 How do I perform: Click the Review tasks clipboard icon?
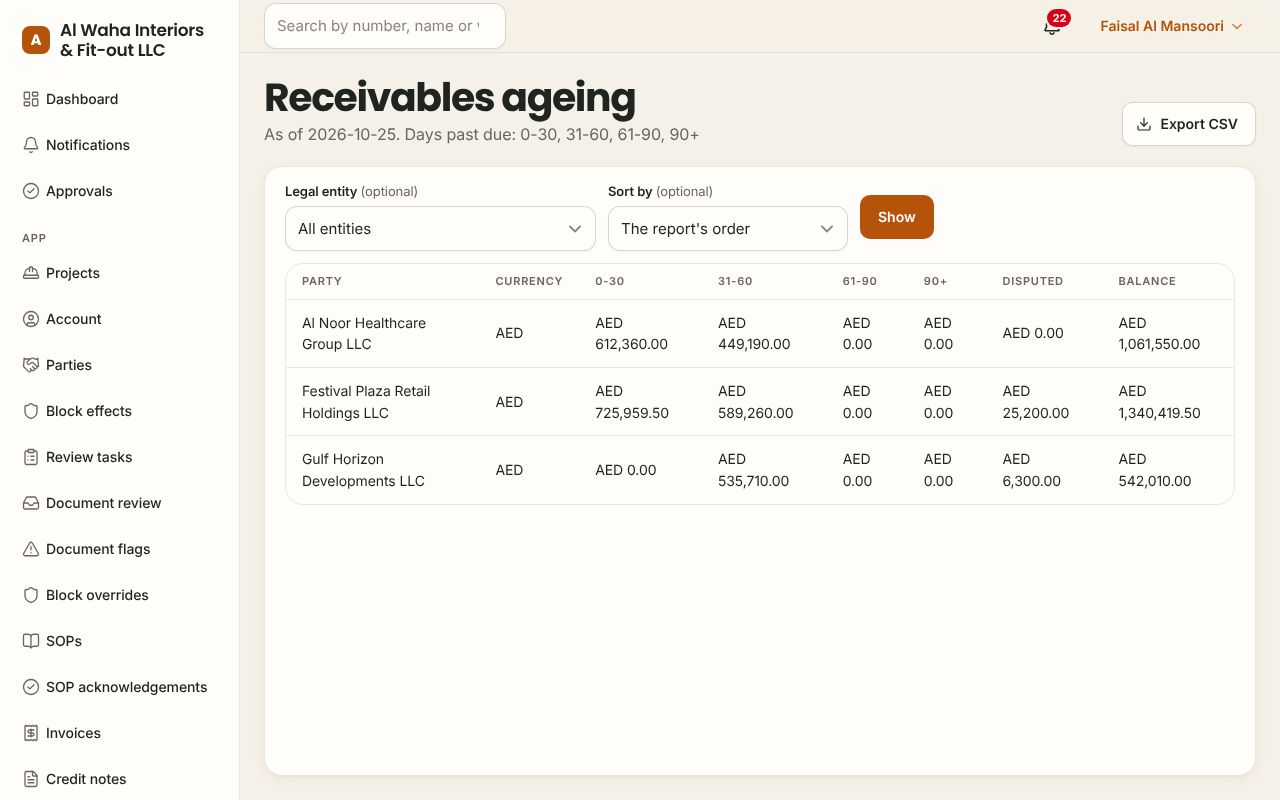pos(31,457)
